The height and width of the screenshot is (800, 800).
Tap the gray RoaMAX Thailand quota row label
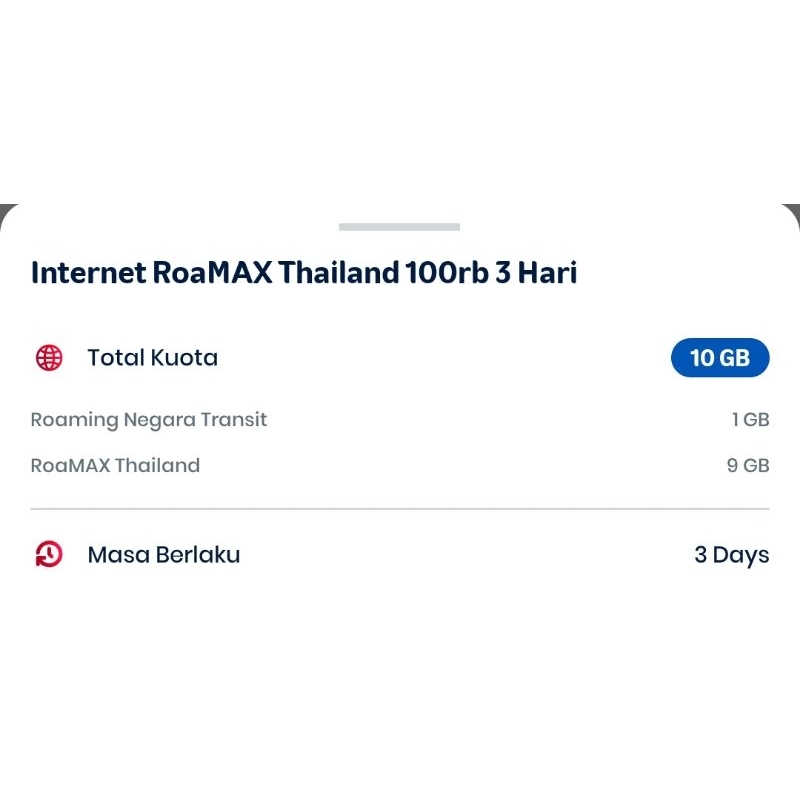(115, 466)
